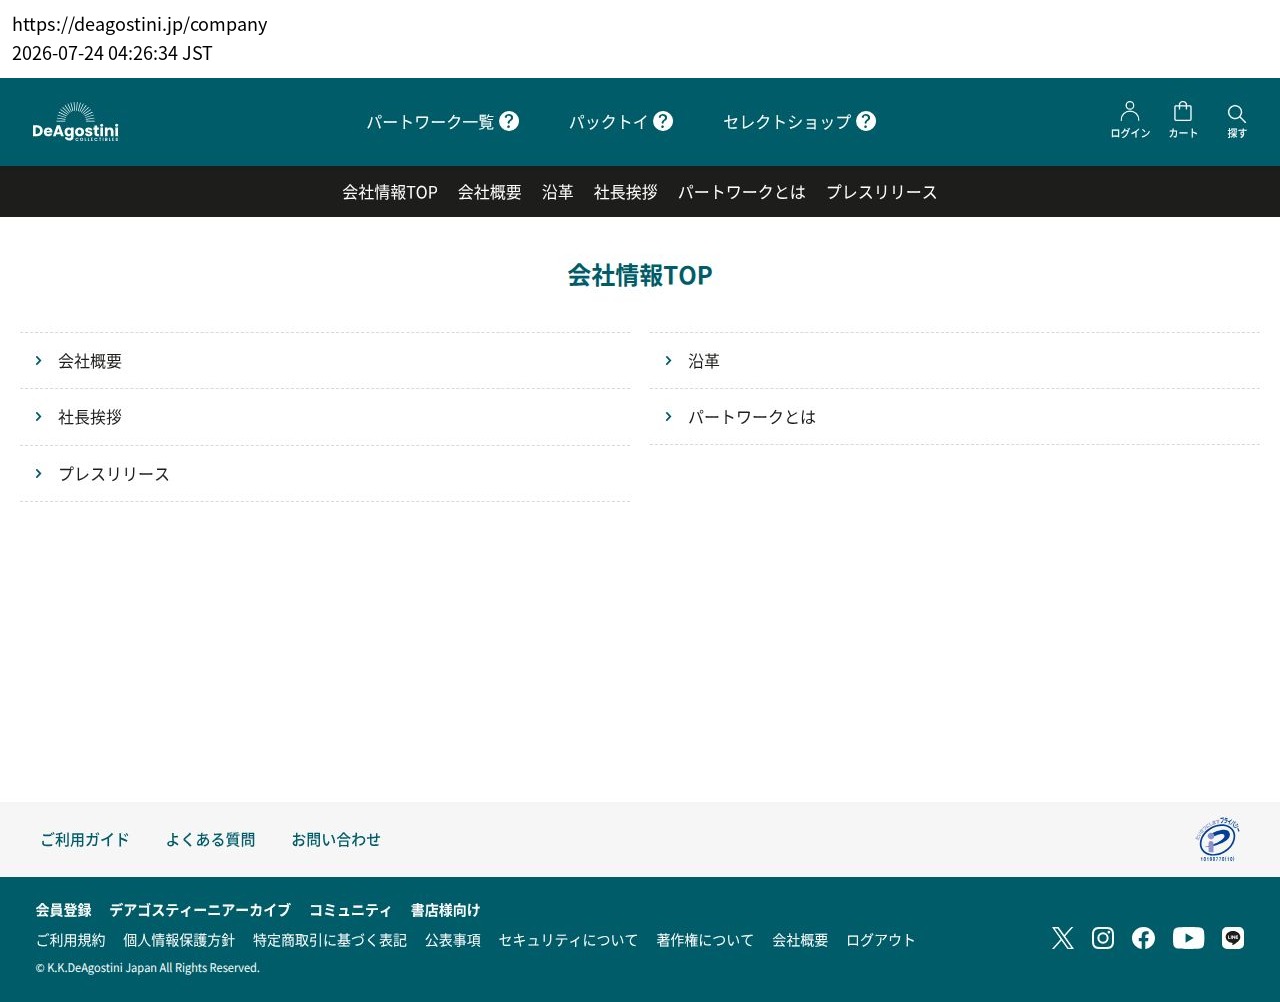This screenshot has width=1280, height=1002.
Task: Click chevron beside パートワークとは list row
Action: pos(668,416)
